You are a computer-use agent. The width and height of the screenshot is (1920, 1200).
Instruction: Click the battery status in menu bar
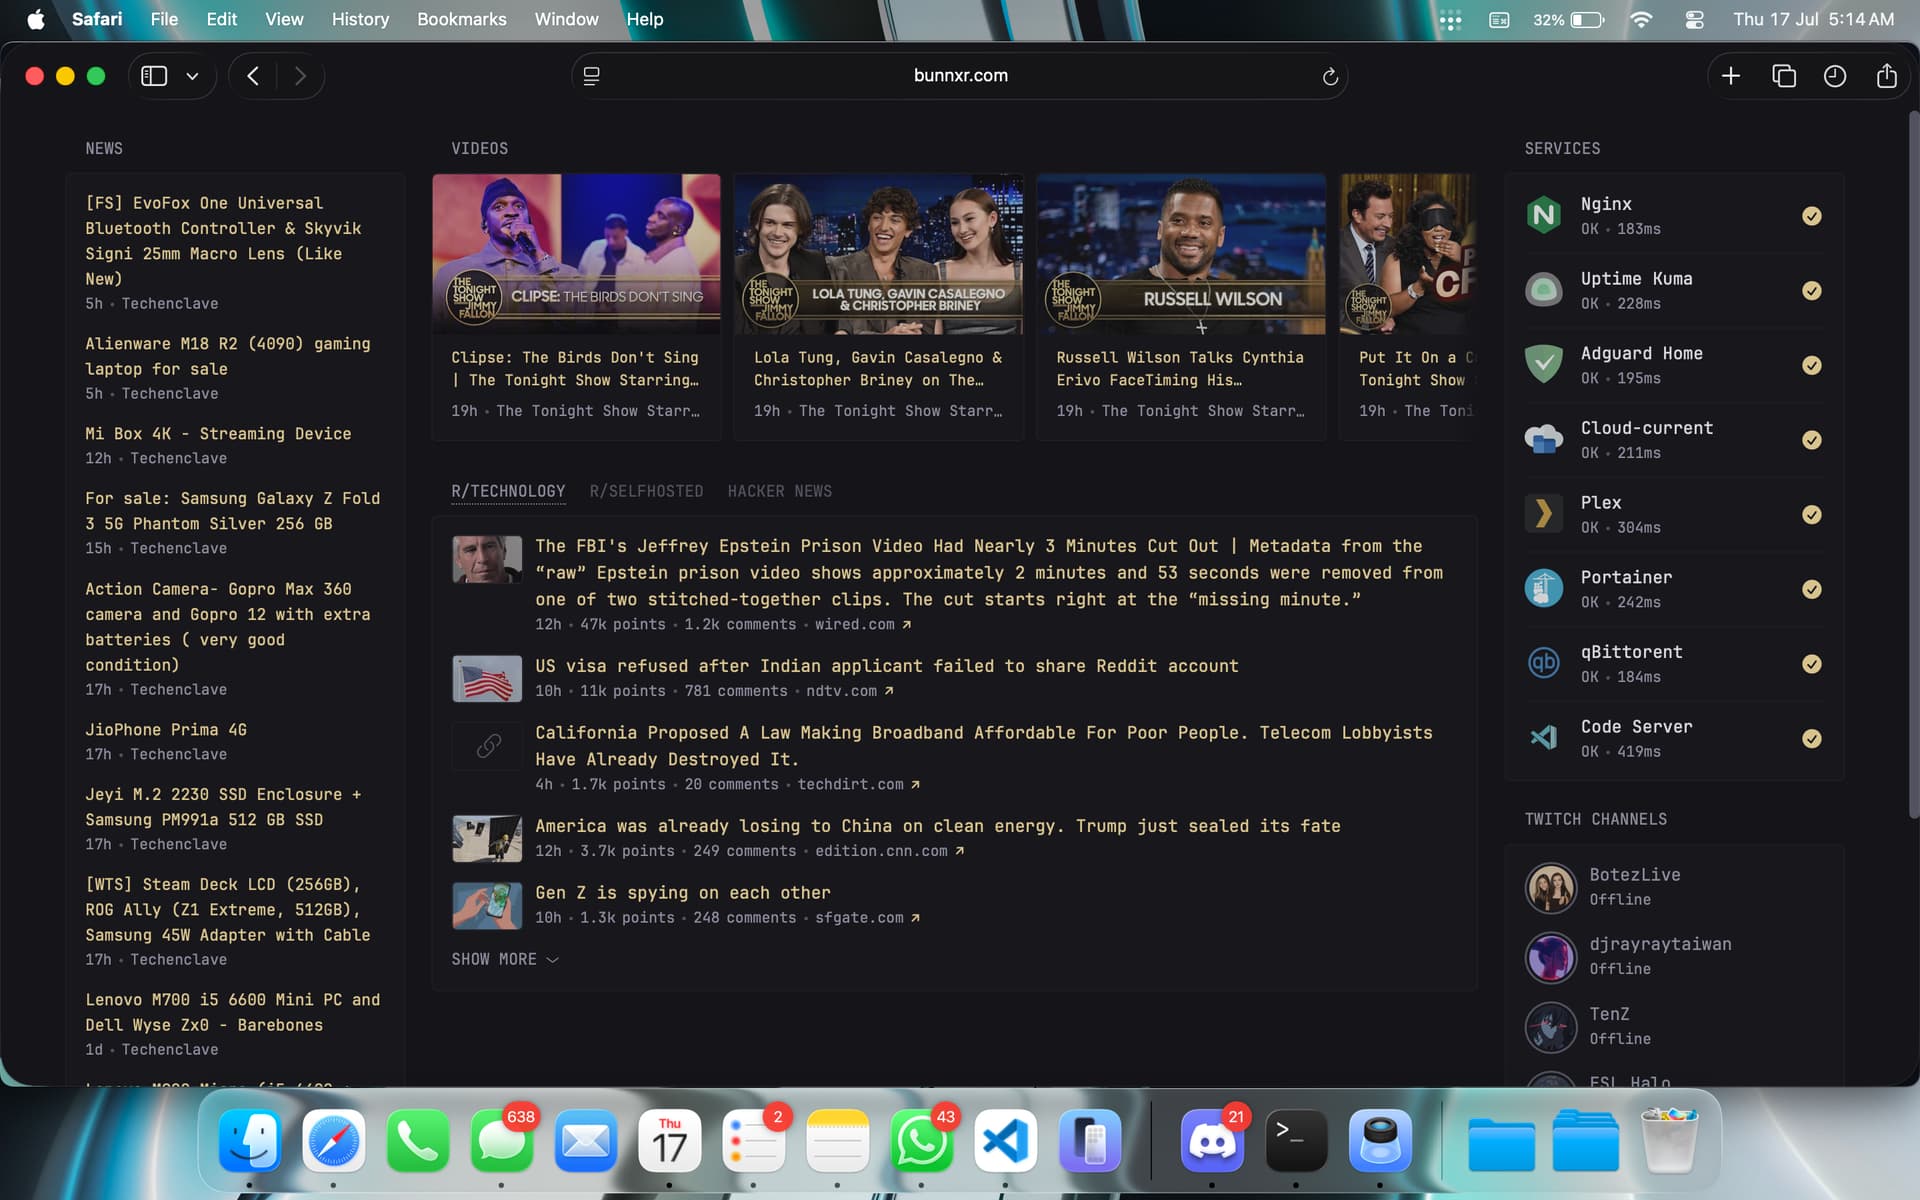click(x=1568, y=19)
